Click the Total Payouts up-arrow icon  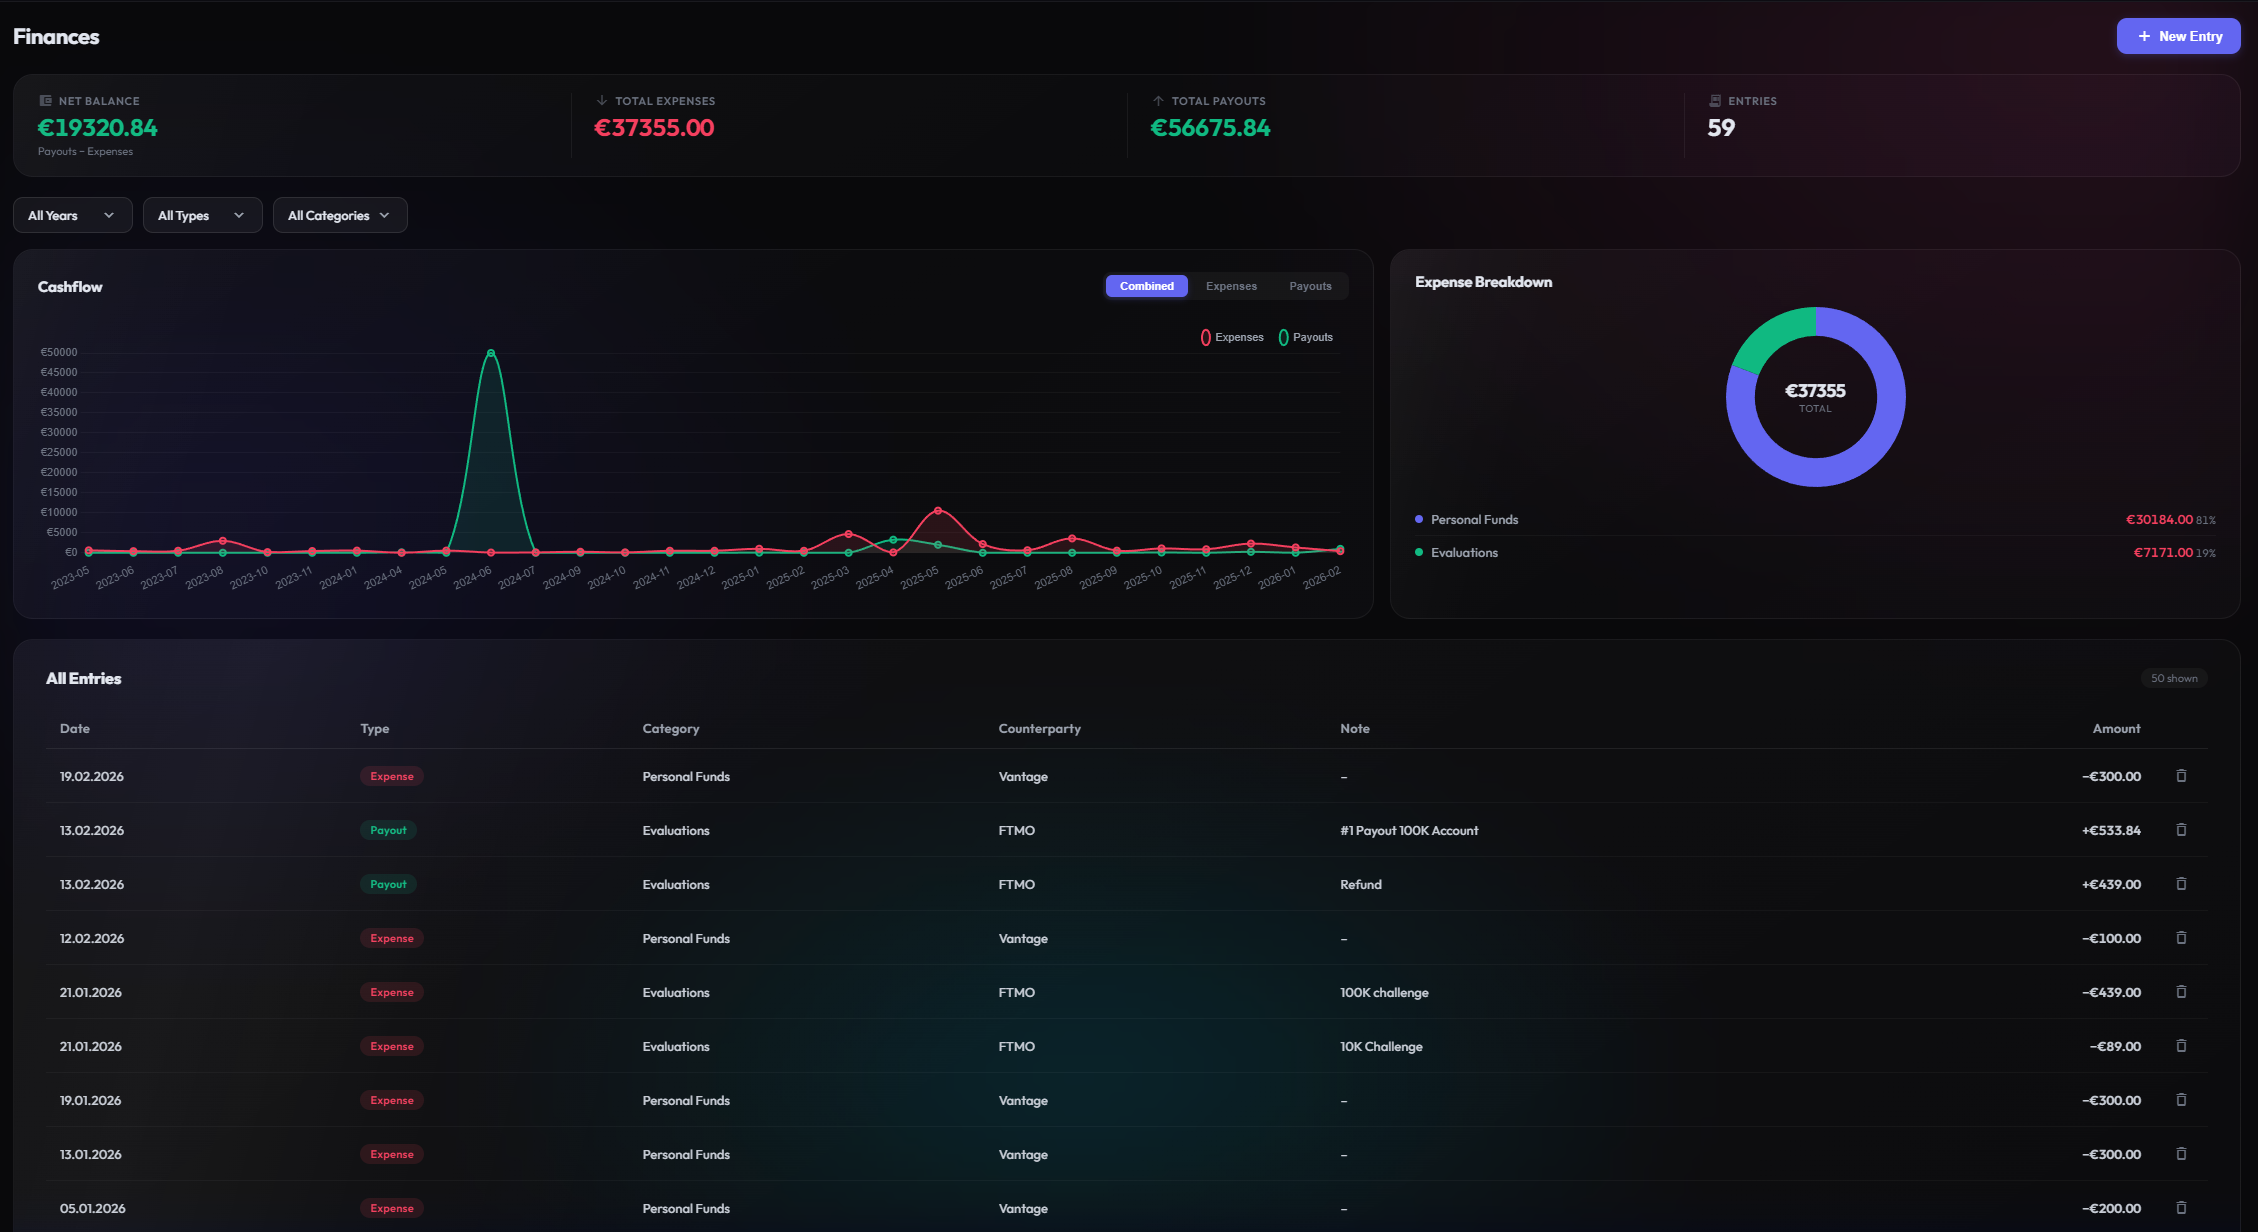tap(1158, 100)
